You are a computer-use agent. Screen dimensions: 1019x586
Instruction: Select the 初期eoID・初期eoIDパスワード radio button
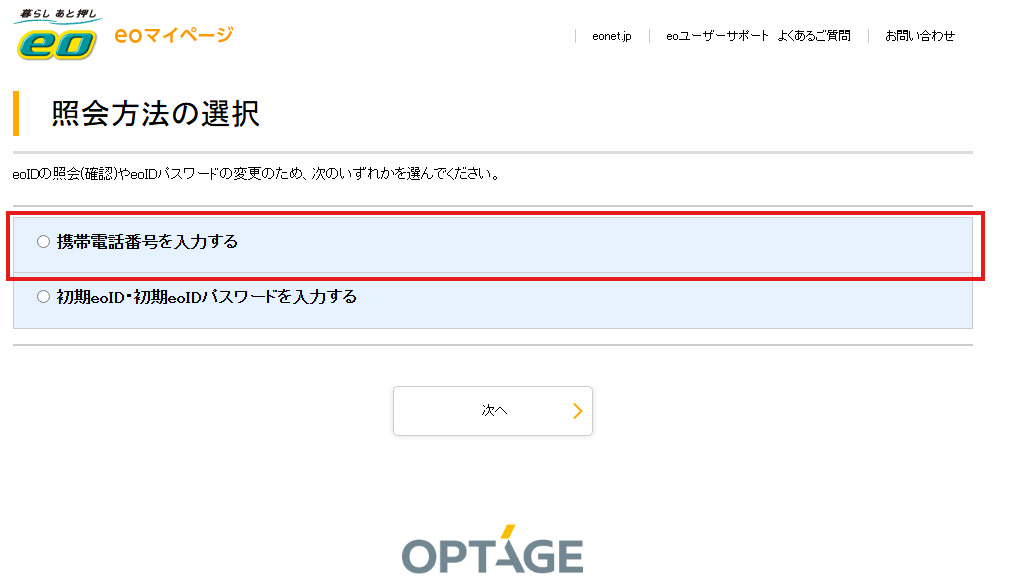pos(43,297)
